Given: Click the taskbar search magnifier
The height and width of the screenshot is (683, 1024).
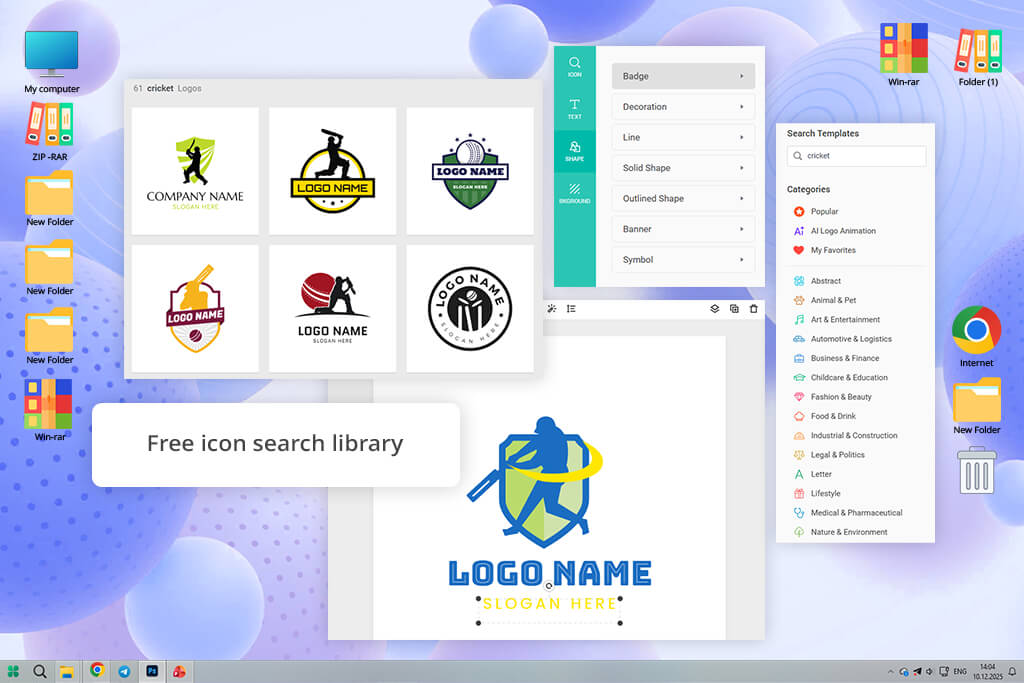Looking at the screenshot, I should pyautogui.click(x=40, y=671).
